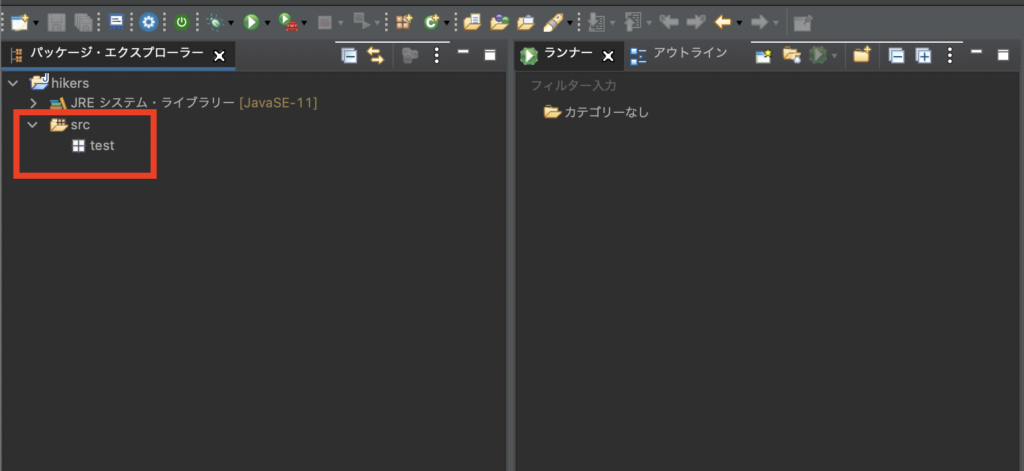Expand the JRE システム・ライブラリー node
This screenshot has width=1024, height=471.
click(34, 103)
